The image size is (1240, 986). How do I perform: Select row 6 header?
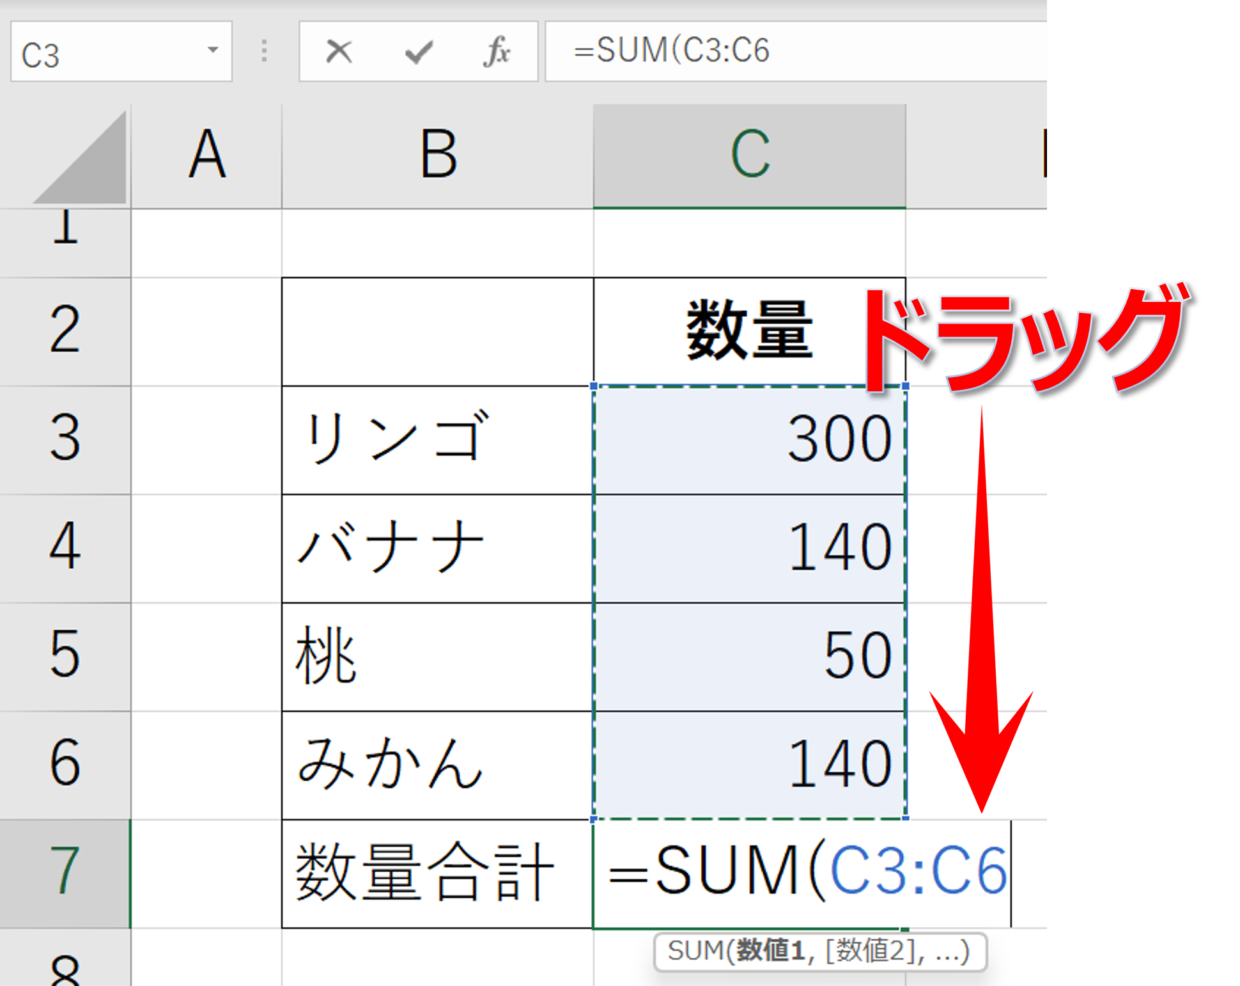[x=65, y=765]
